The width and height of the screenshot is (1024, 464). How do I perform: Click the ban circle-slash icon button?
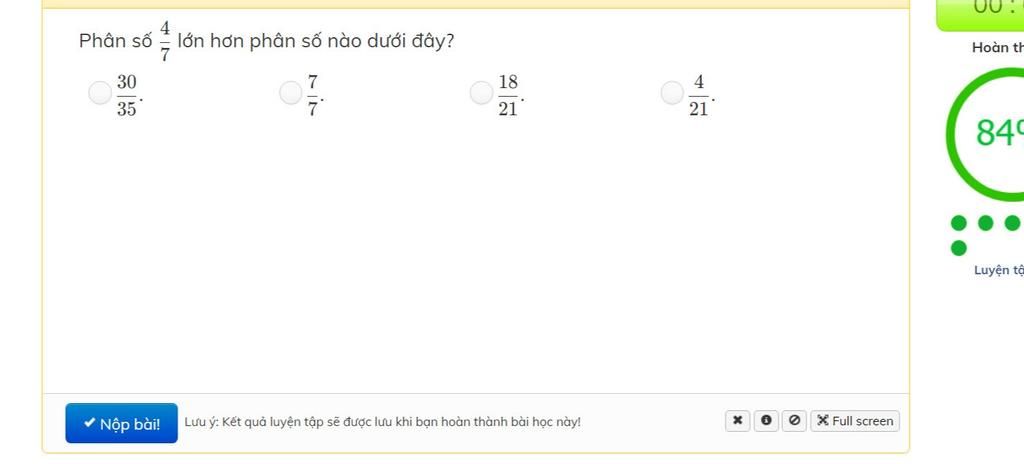click(794, 421)
